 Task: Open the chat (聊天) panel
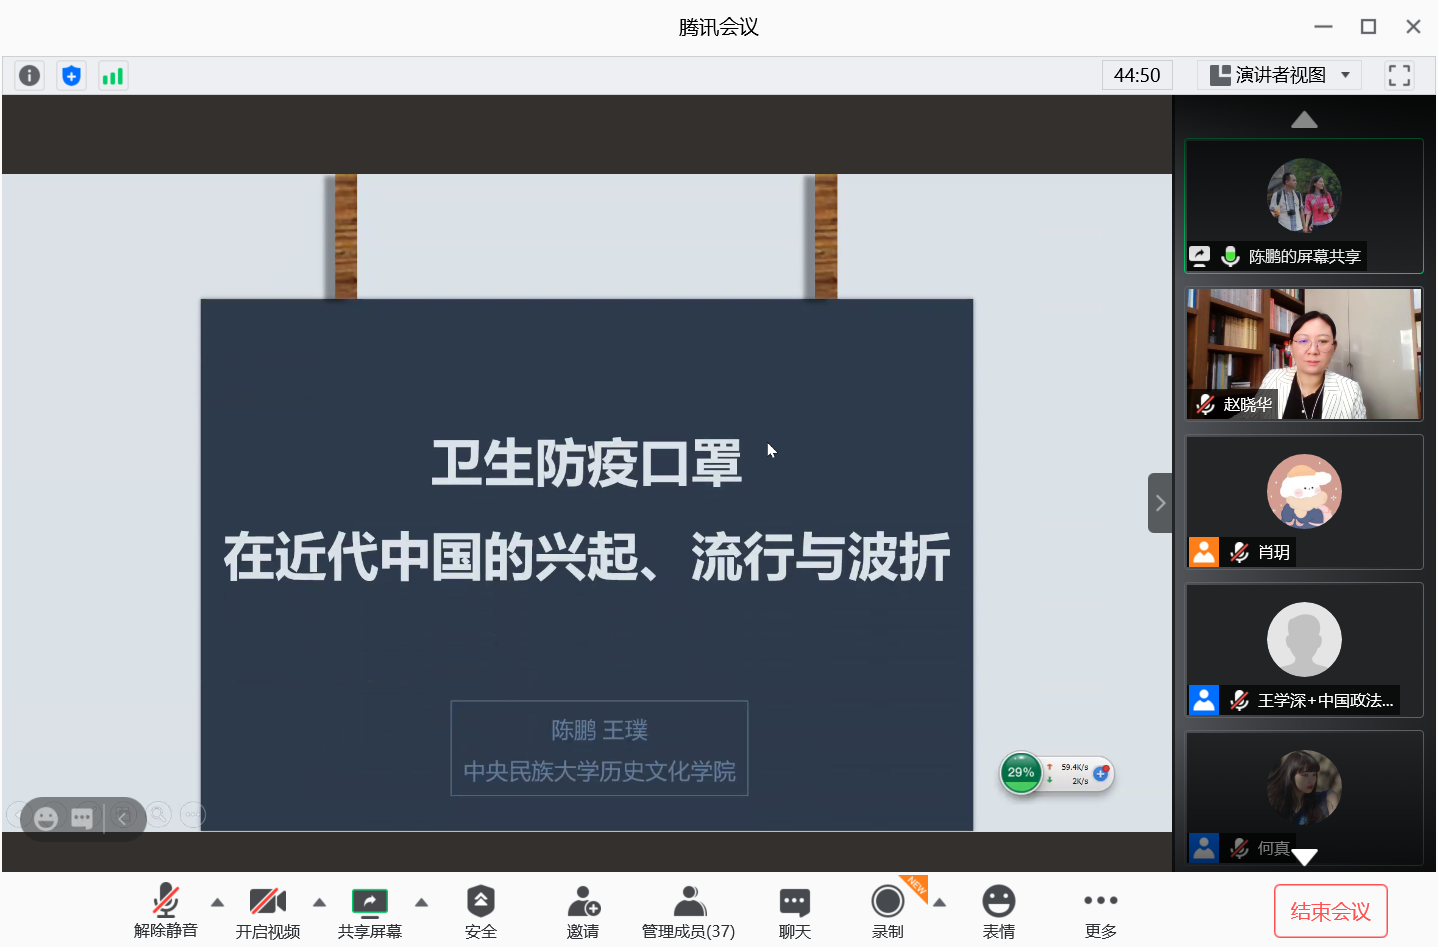point(794,911)
